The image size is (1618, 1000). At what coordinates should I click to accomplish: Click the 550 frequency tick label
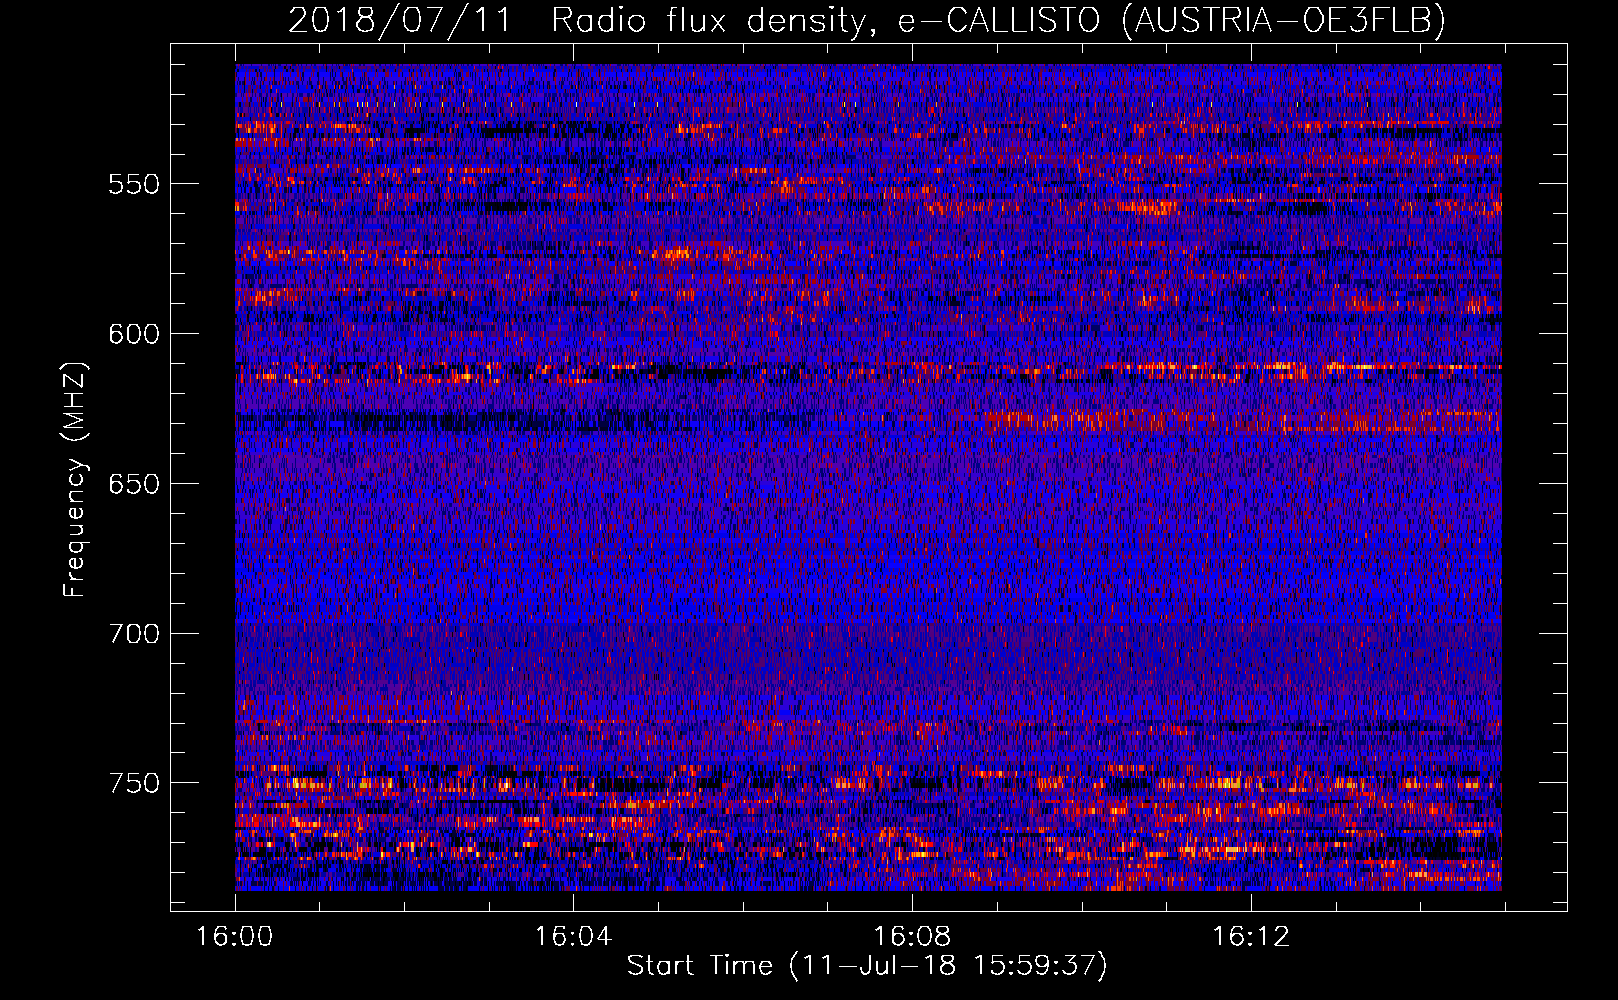click(134, 184)
